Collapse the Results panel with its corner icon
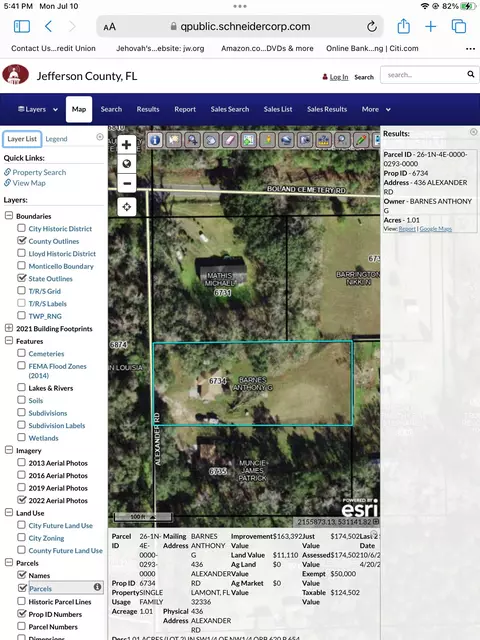This screenshot has width=480, height=640. (x=473, y=132)
